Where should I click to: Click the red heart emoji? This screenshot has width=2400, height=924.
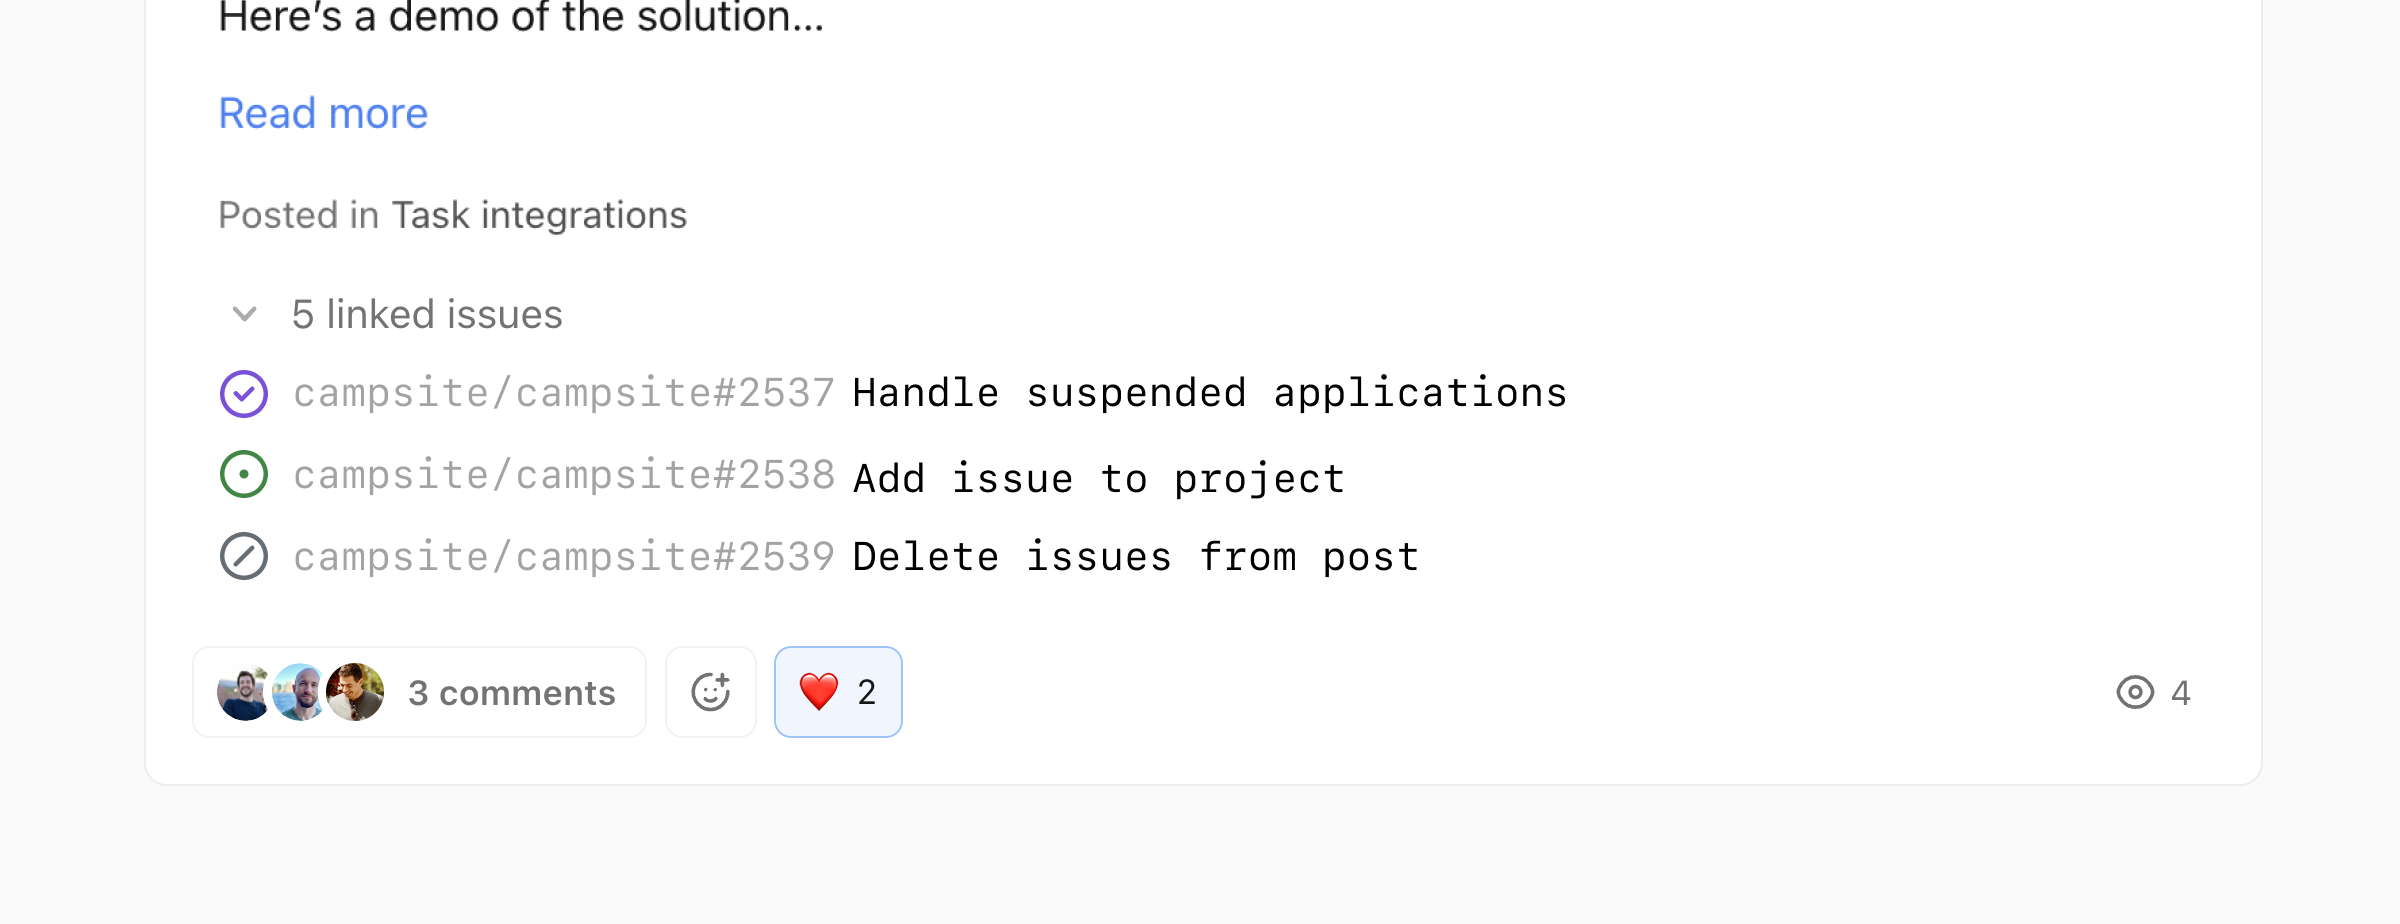click(x=819, y=692)
